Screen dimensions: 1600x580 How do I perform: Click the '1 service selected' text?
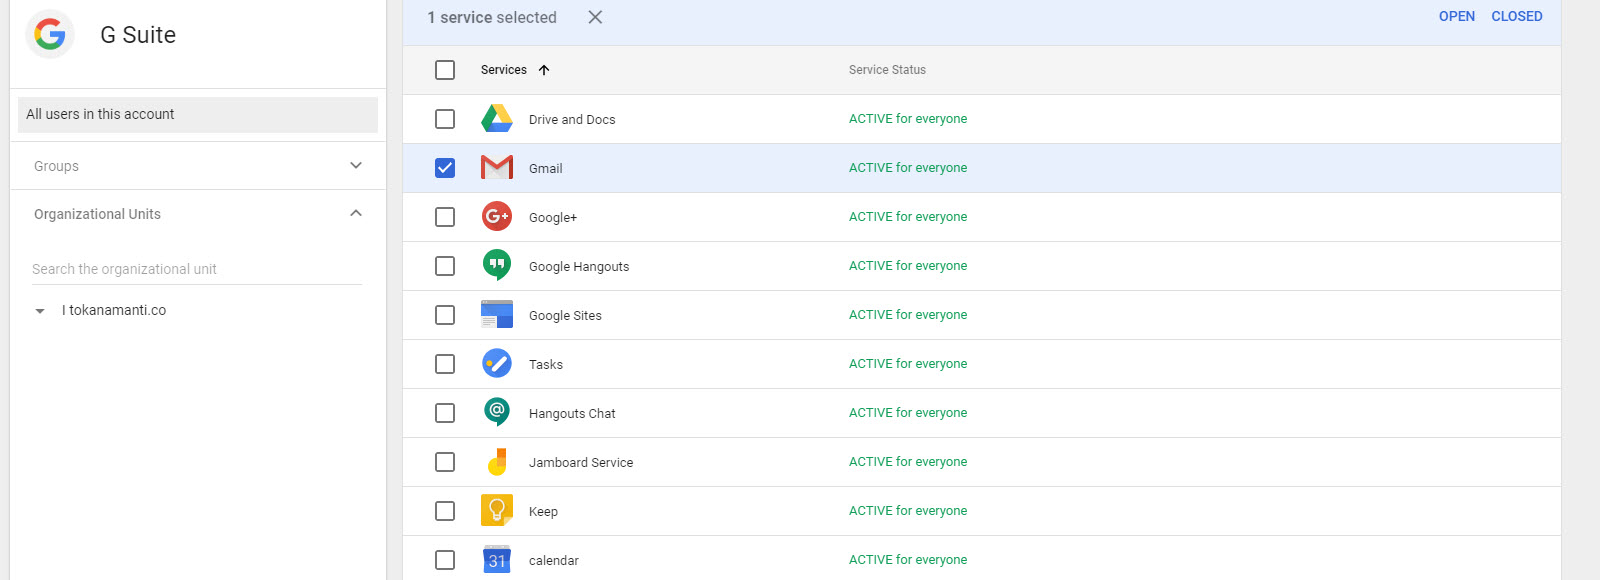coord(492,17)
